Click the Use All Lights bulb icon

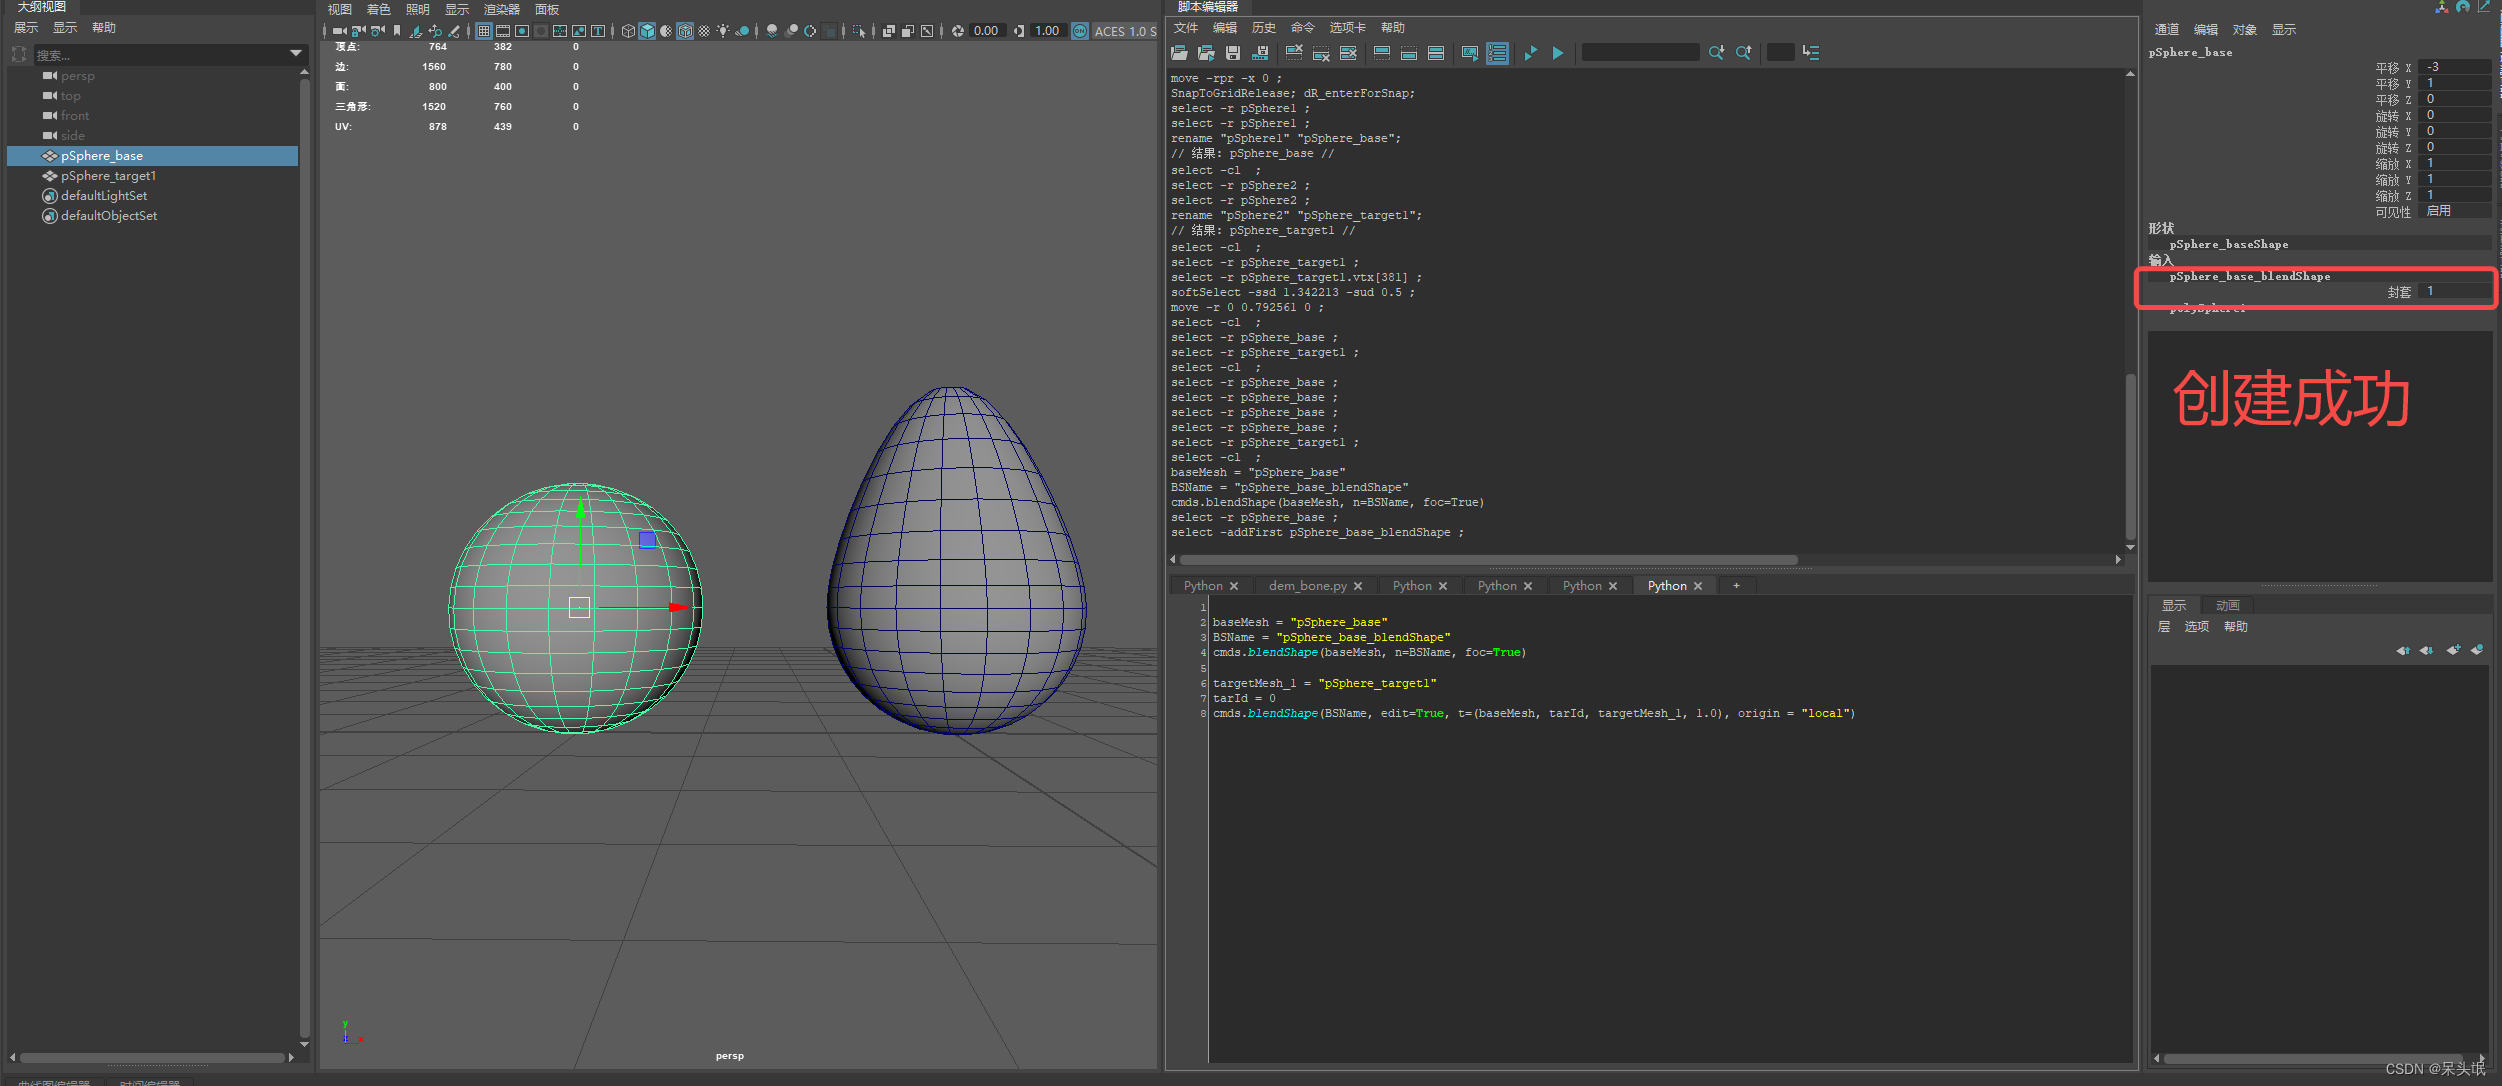point(723,31)
